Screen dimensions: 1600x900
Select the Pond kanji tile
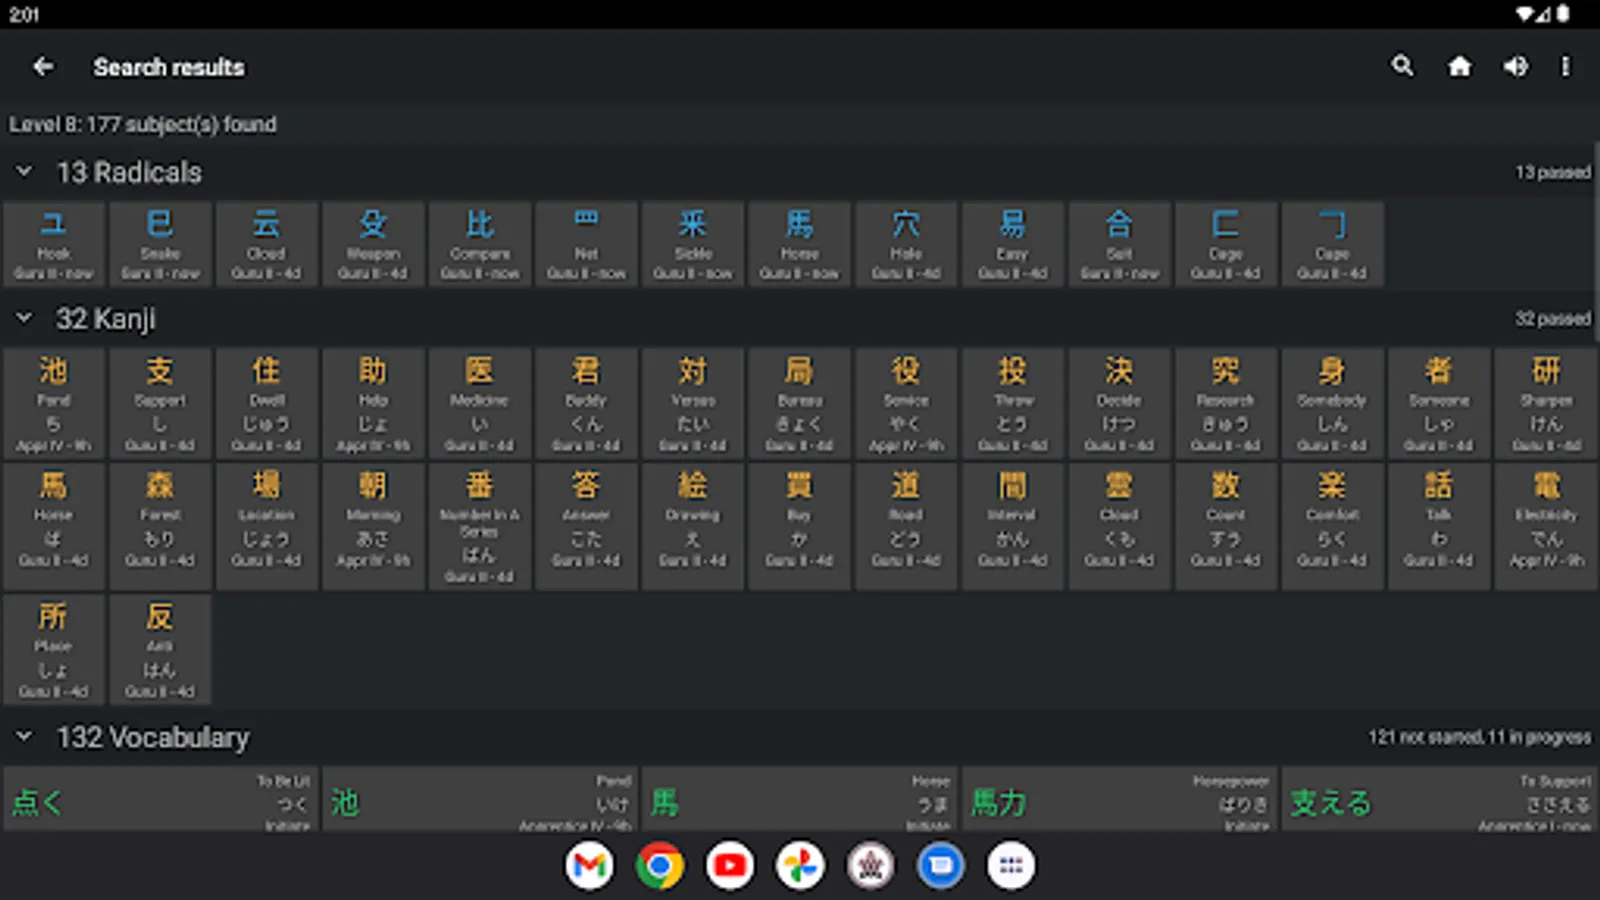tap(54, 404)
